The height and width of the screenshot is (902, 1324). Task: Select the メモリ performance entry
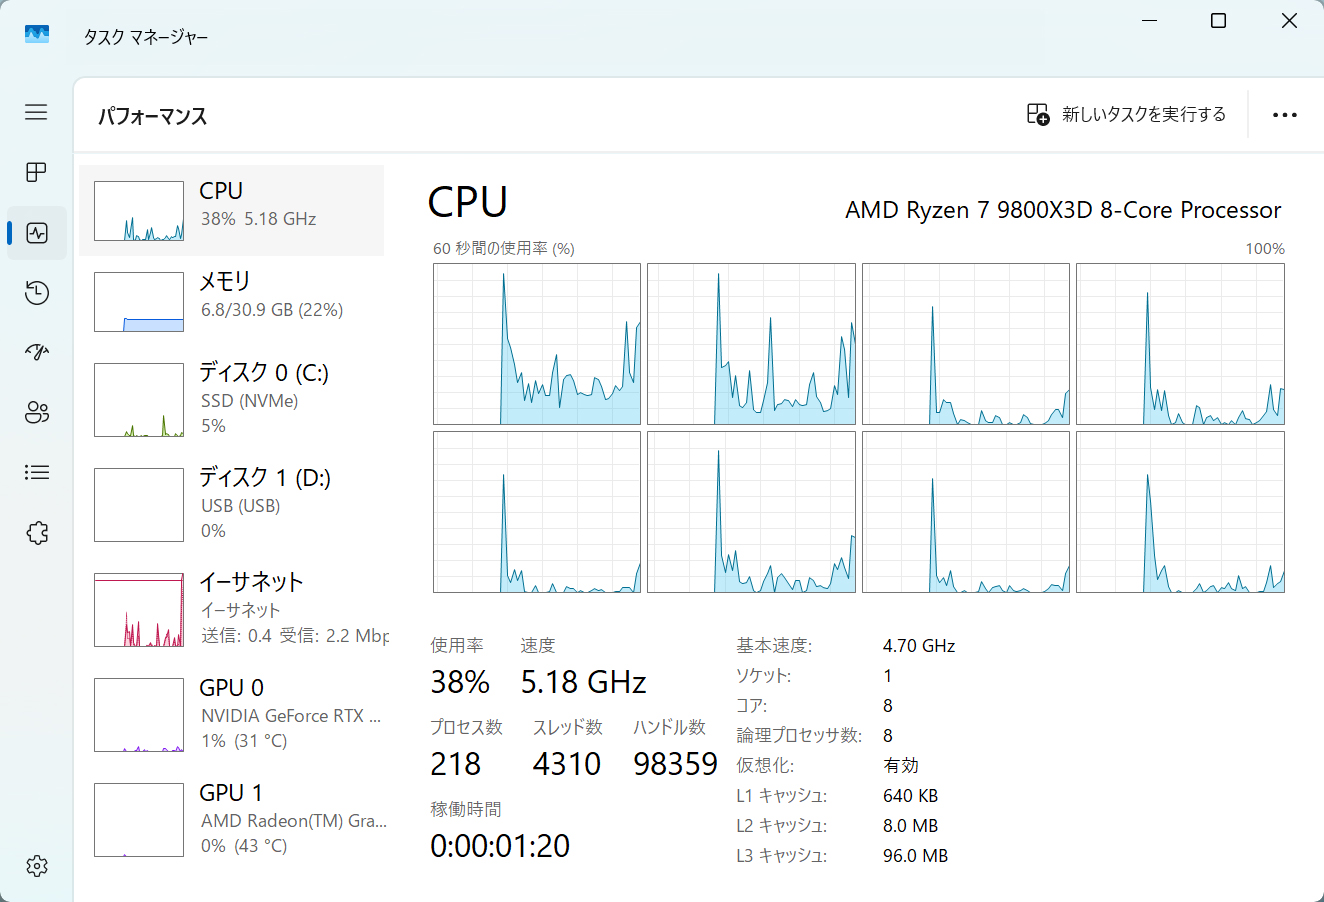232,301
